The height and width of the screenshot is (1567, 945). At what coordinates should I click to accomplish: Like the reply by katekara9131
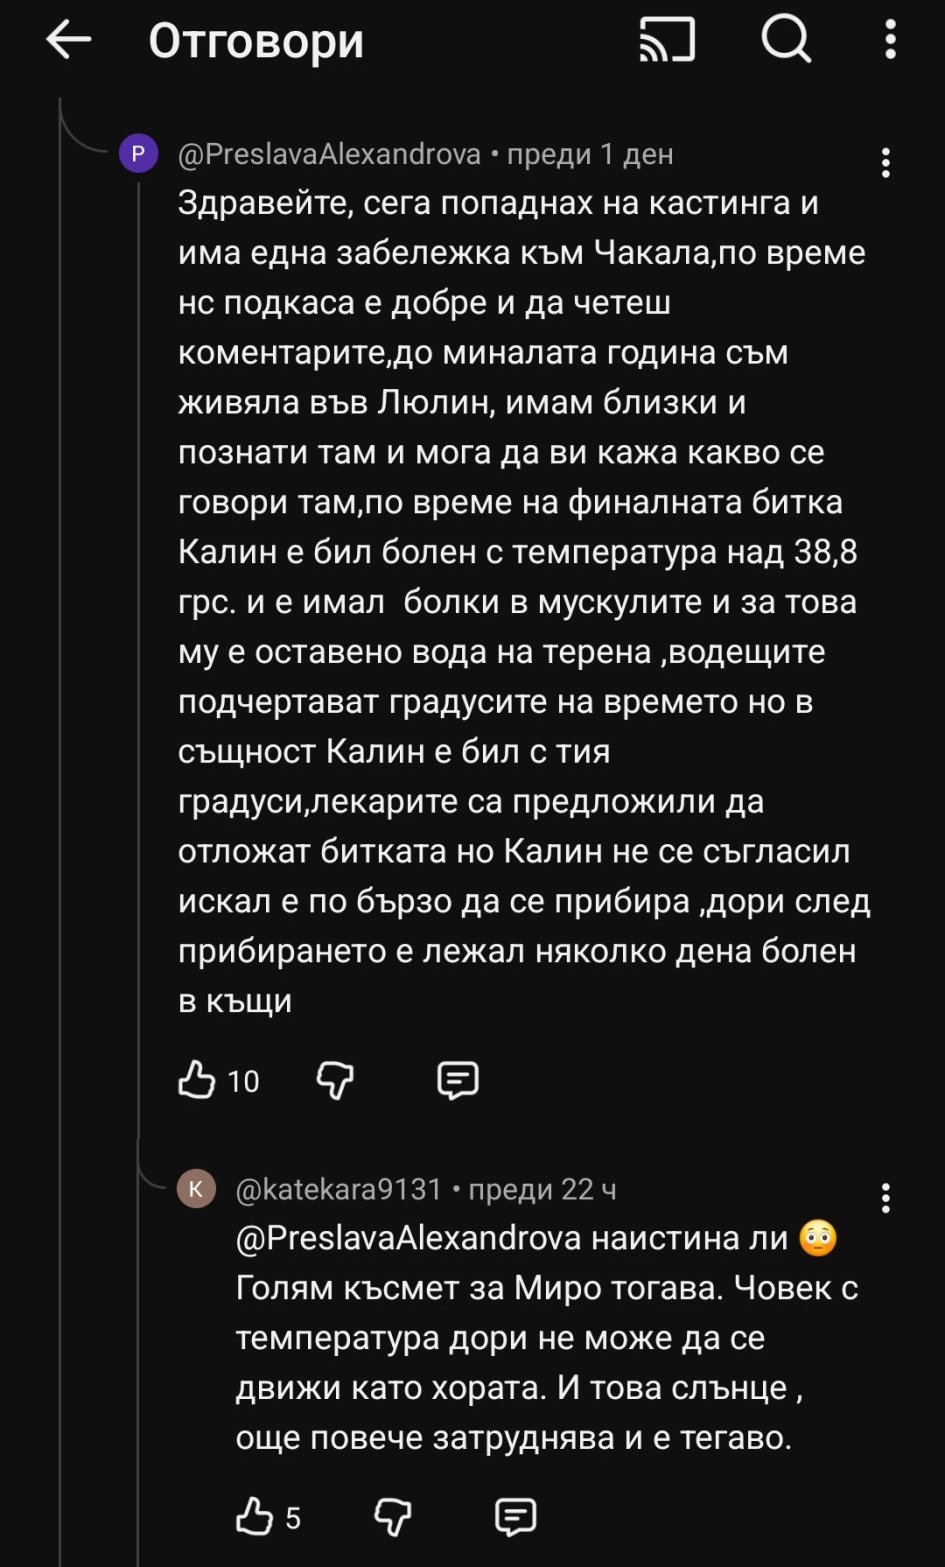coord(255,1517)
